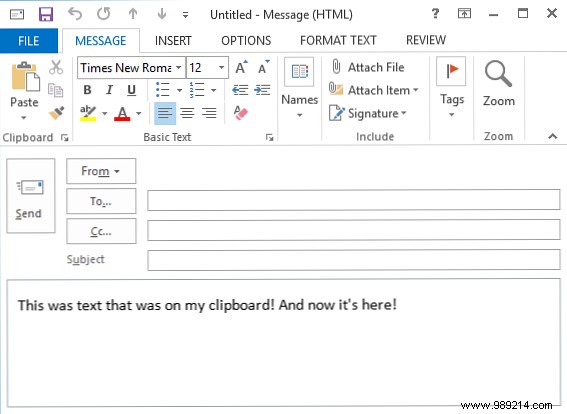Center the text
Viewport: 567px width, 414px height.
pos(187,113)
